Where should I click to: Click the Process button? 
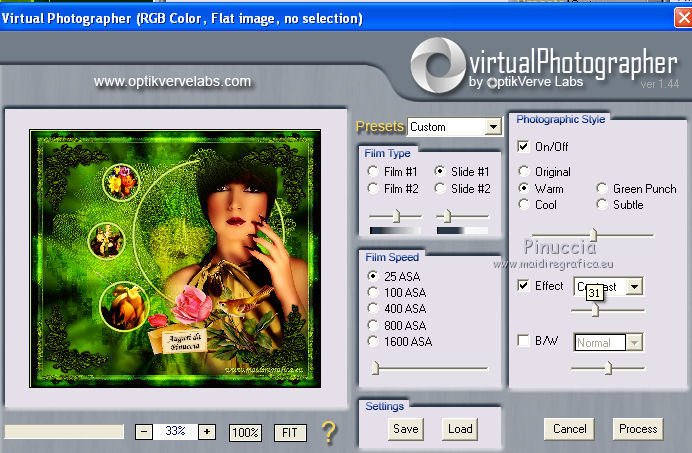[x=638, y=429]
